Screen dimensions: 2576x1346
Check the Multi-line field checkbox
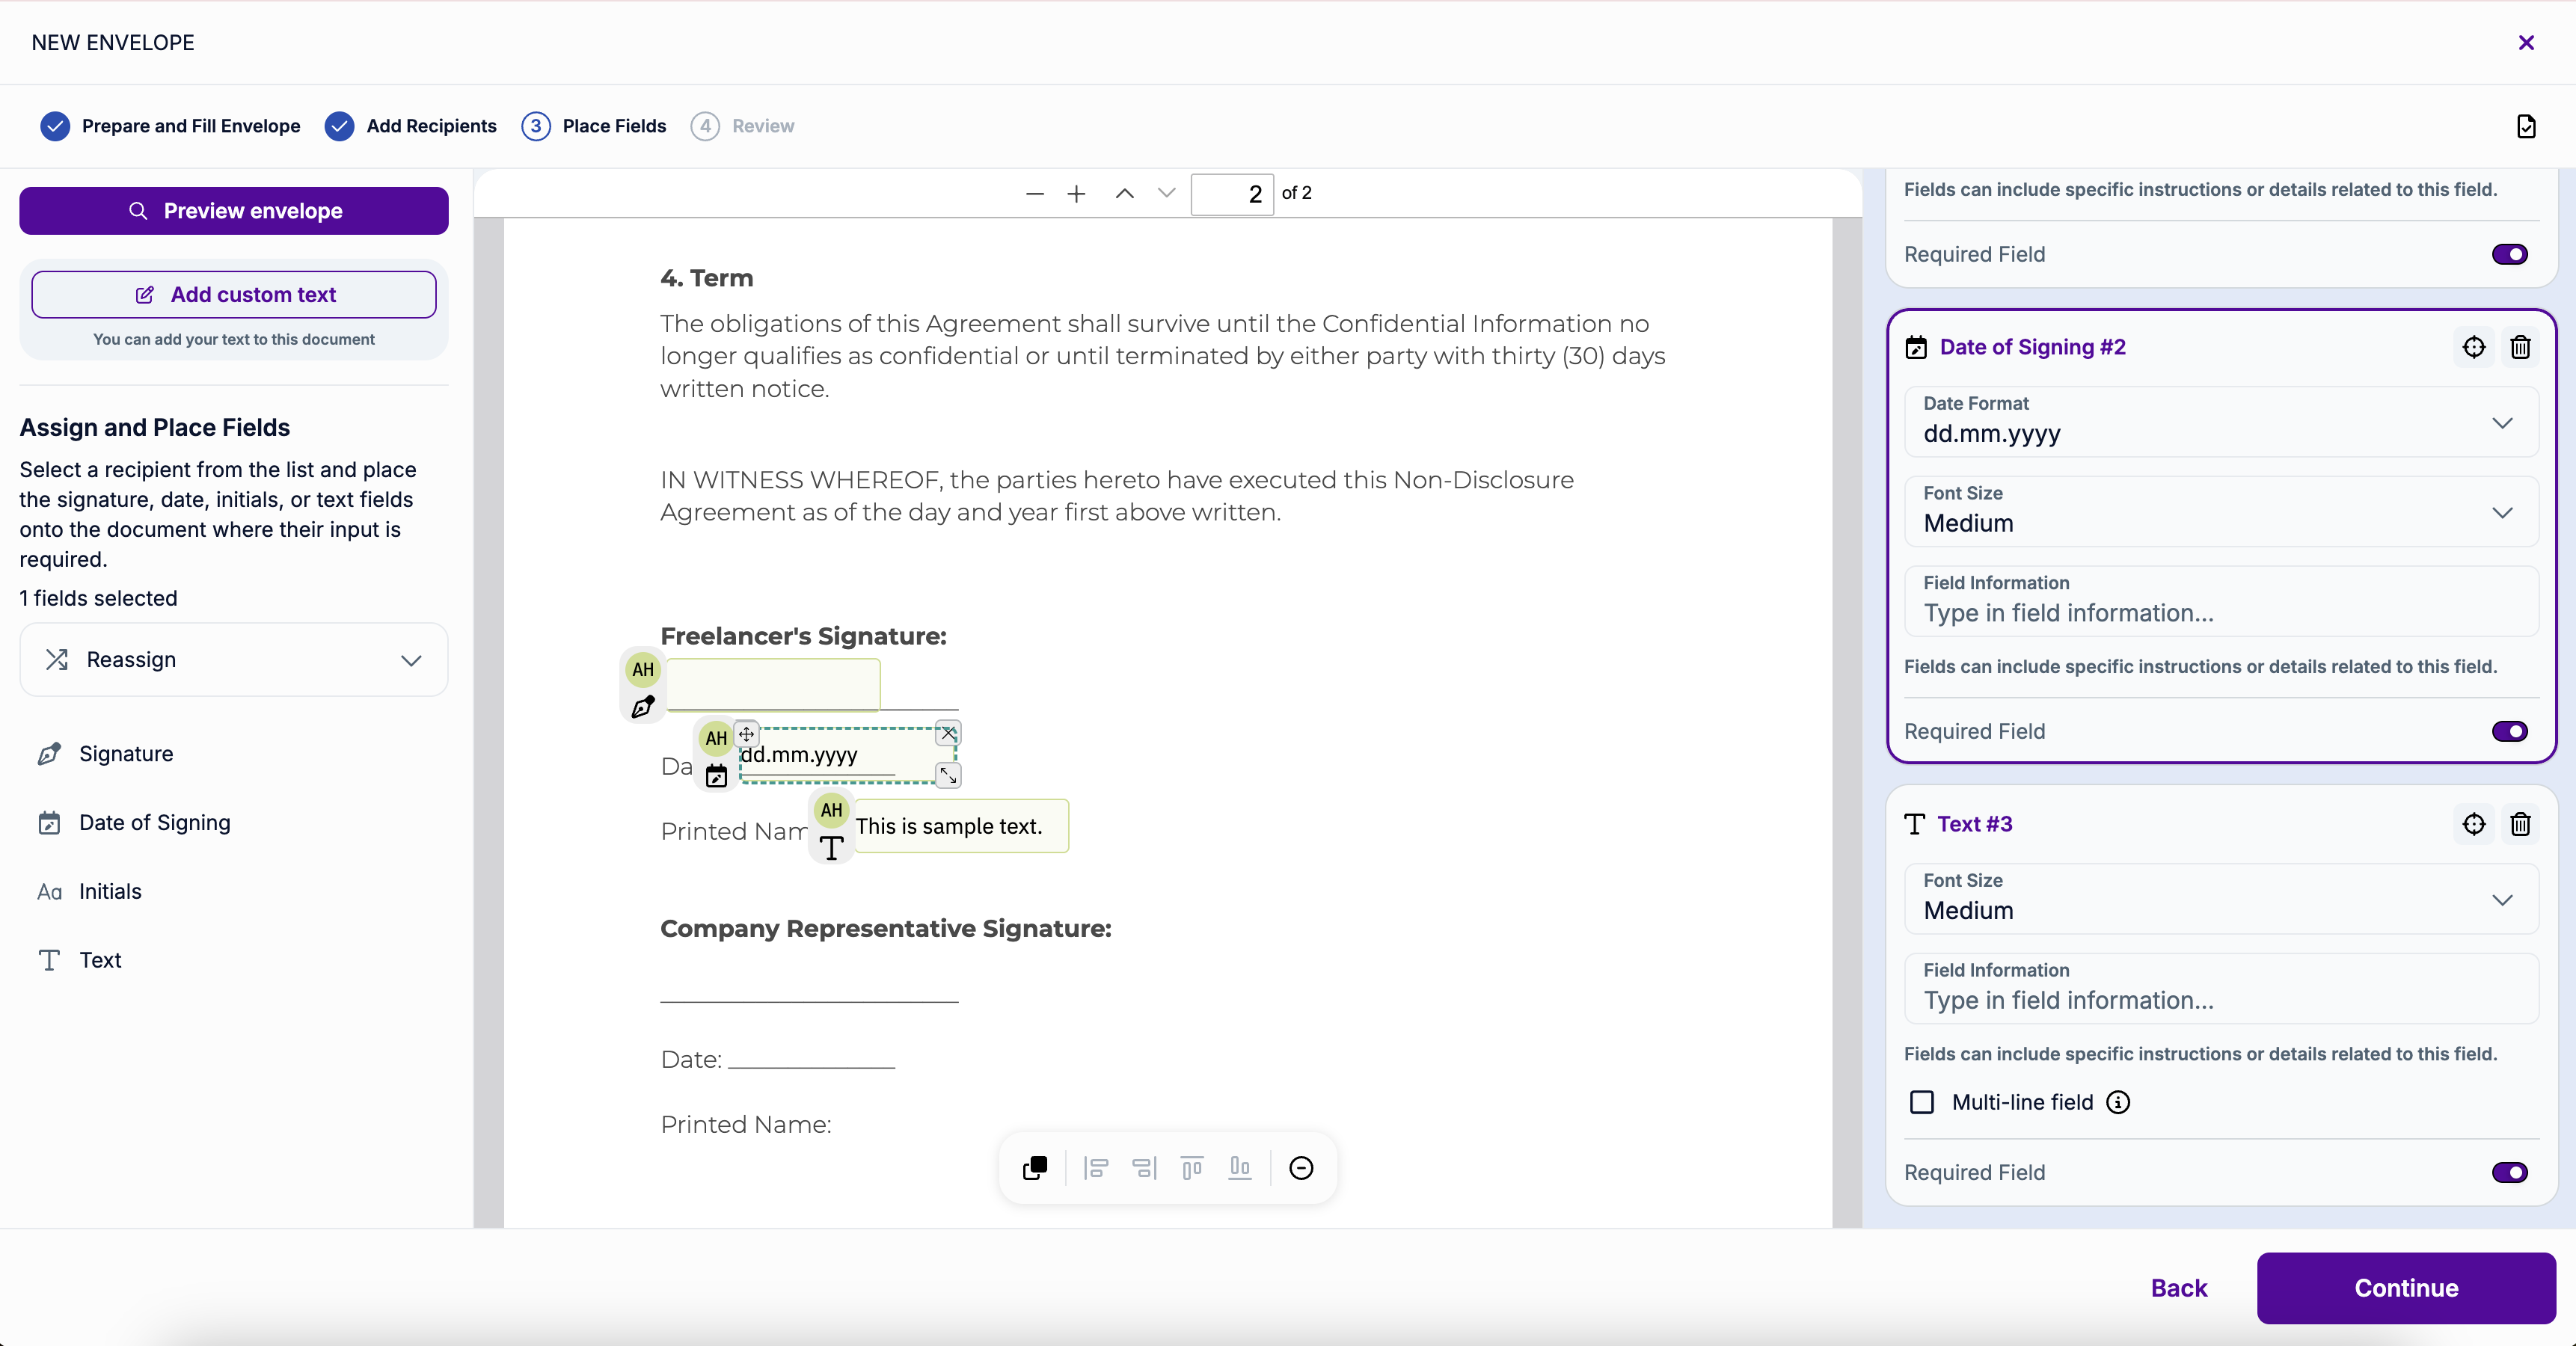tap(1921, 1102)
